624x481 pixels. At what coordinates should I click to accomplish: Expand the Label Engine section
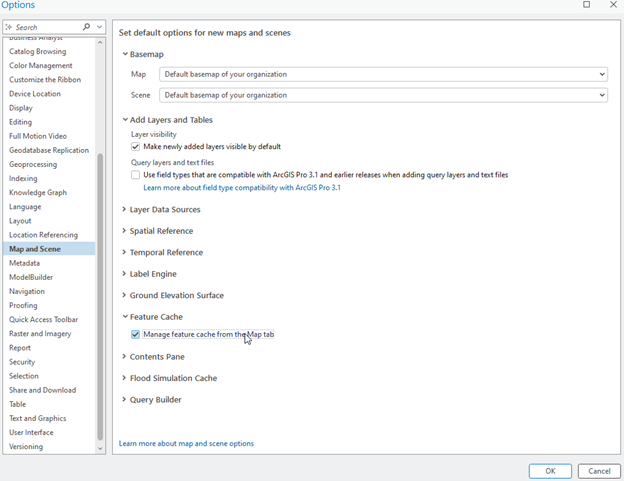(124, 274)
